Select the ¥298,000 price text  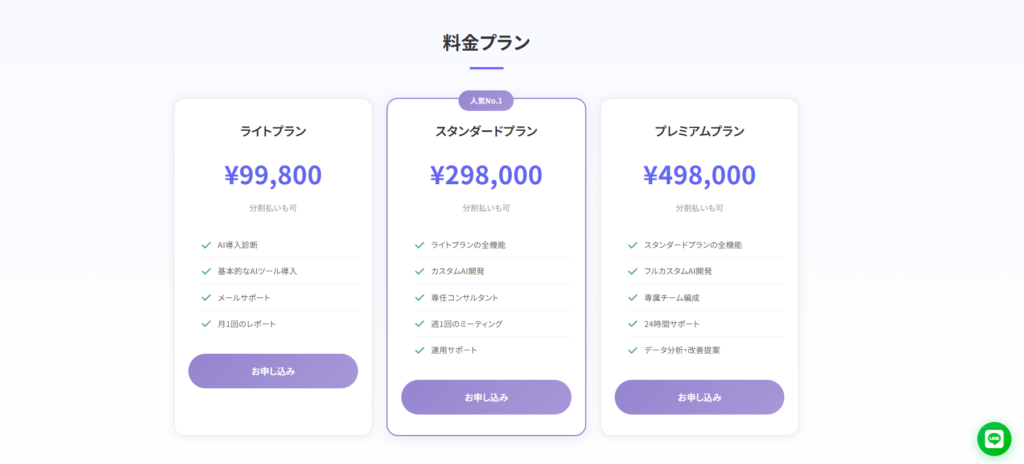click(x=486, y=175)
